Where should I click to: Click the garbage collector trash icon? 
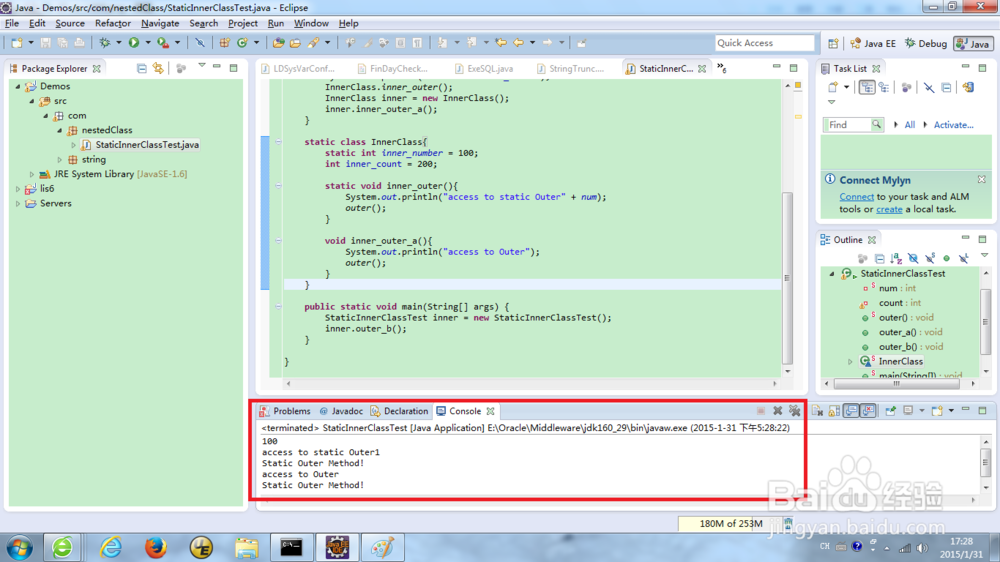pos(788,524)
